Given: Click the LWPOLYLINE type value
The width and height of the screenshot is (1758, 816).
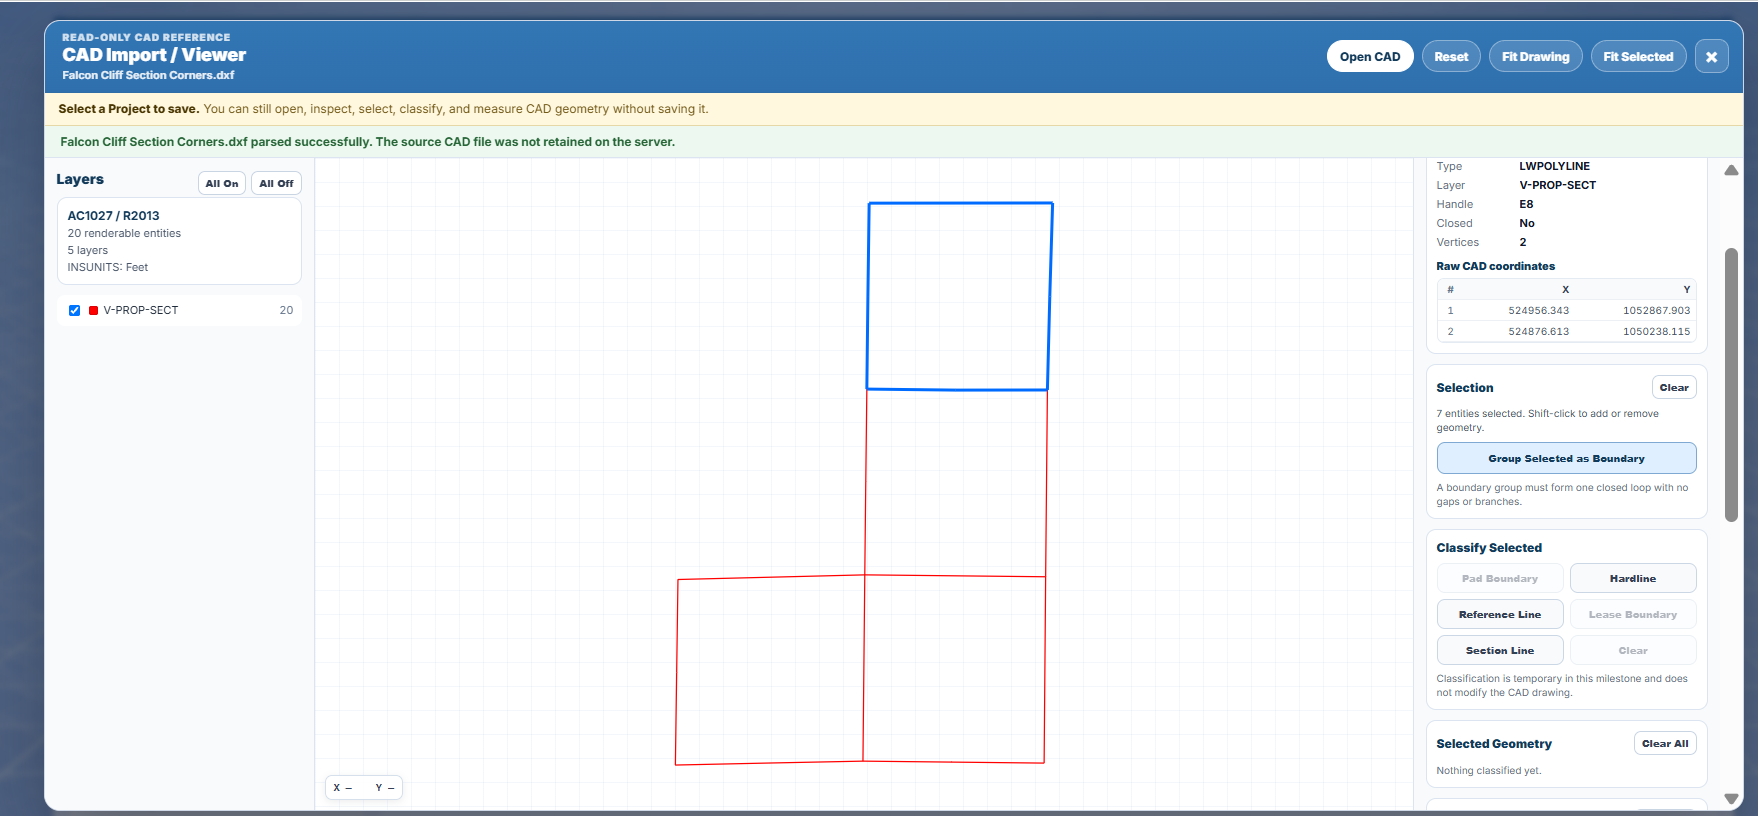Looking at the screenshot, I should (x=1554, y=166).
